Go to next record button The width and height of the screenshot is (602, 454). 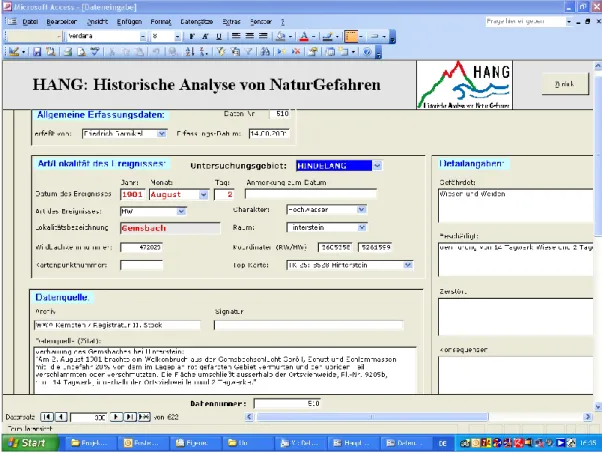(116, 417)
